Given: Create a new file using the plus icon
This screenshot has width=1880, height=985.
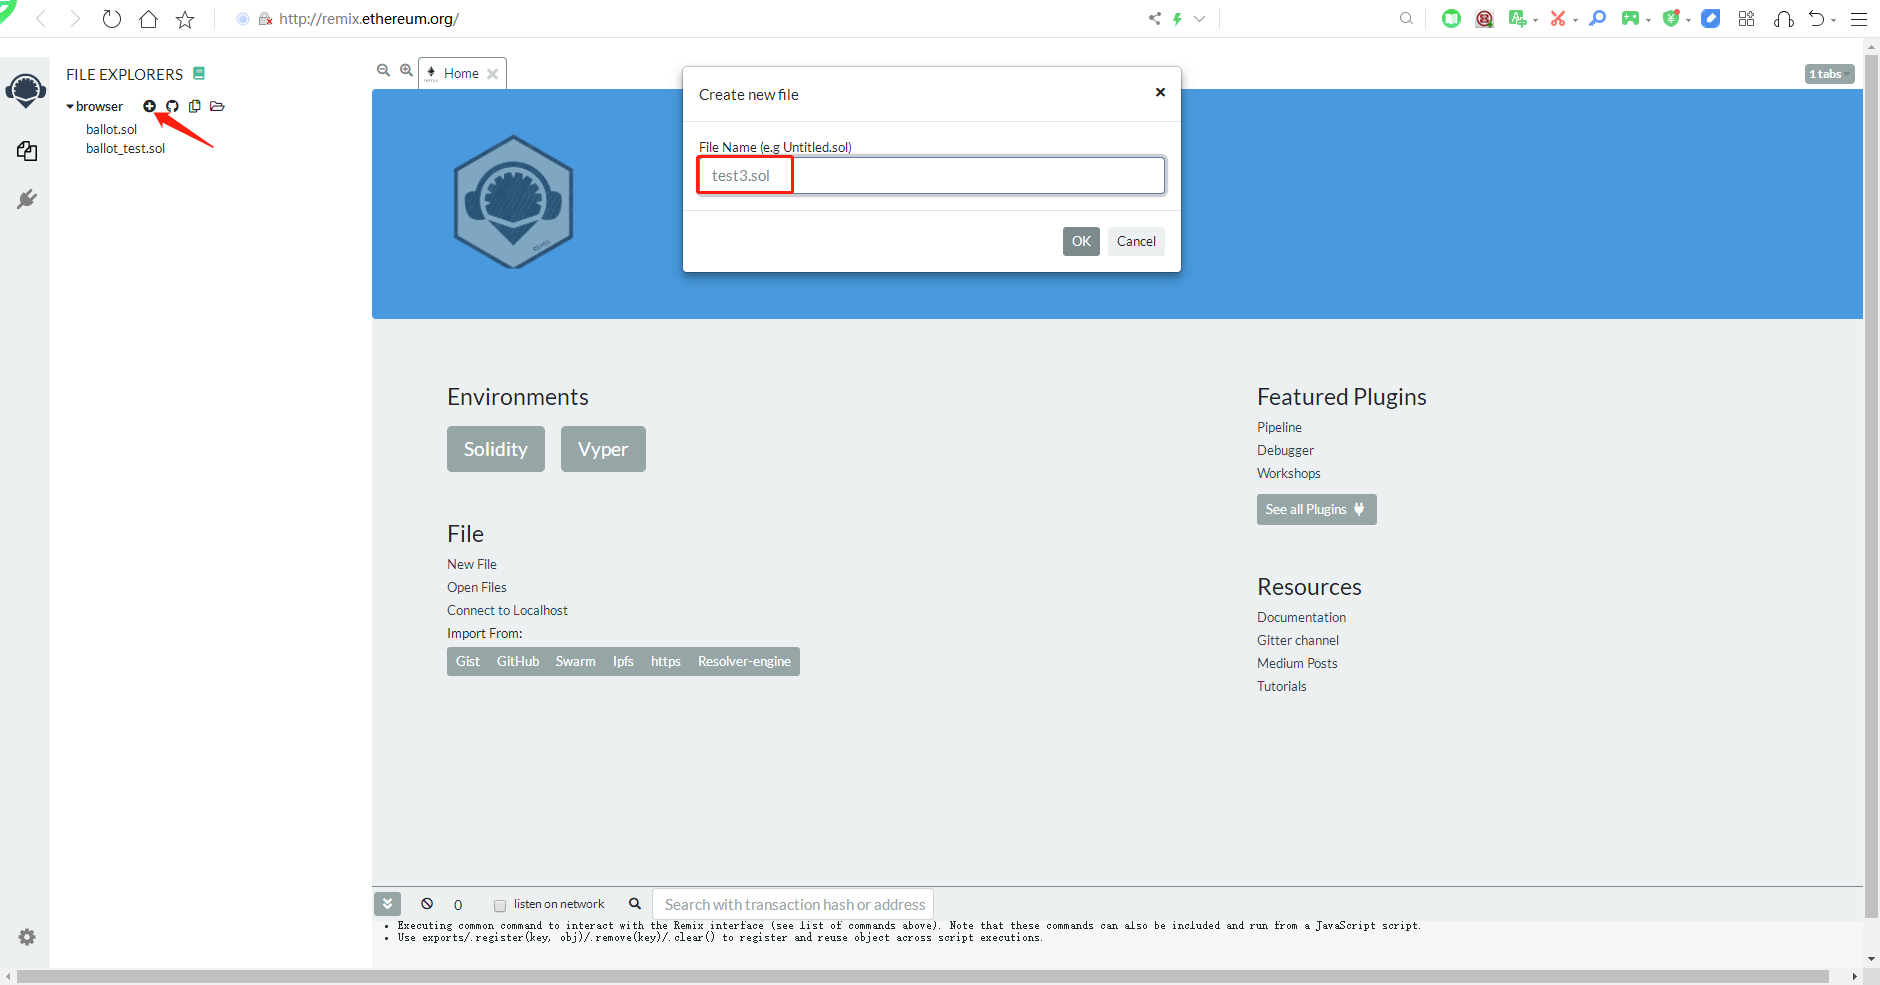Looking at the screenshot, I should [149, 106].
